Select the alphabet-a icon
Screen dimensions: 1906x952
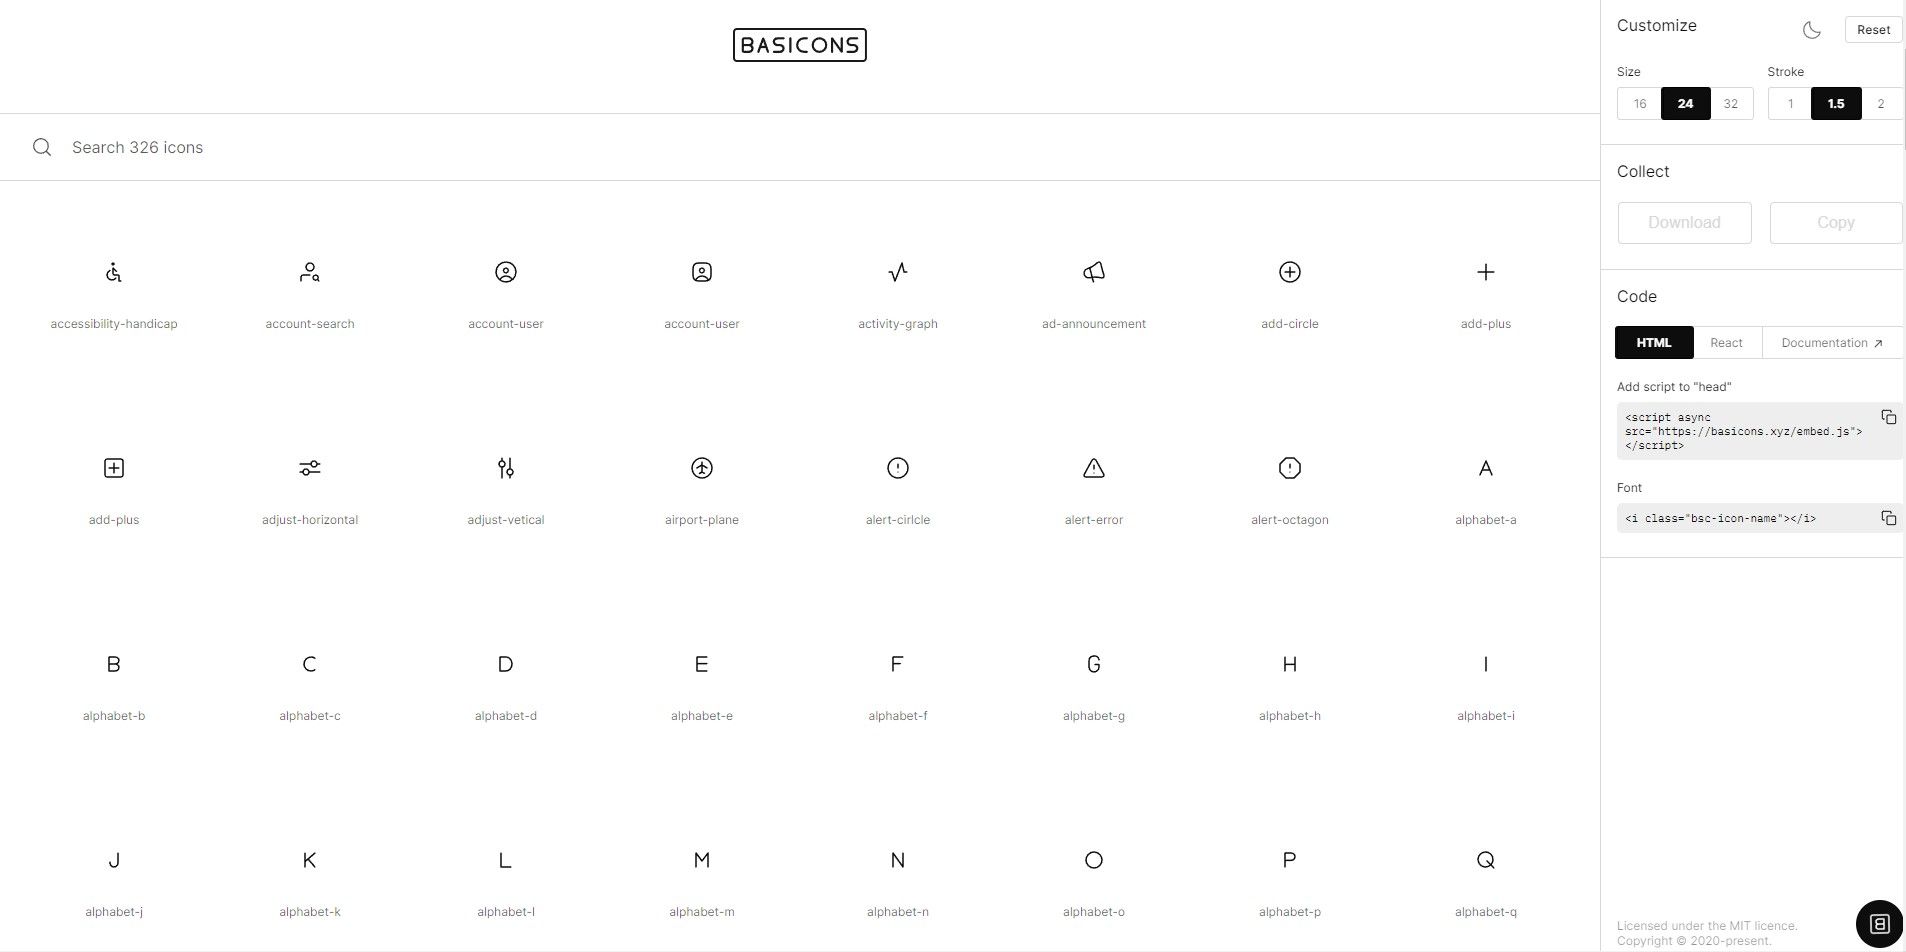(x=1486, y=468)
